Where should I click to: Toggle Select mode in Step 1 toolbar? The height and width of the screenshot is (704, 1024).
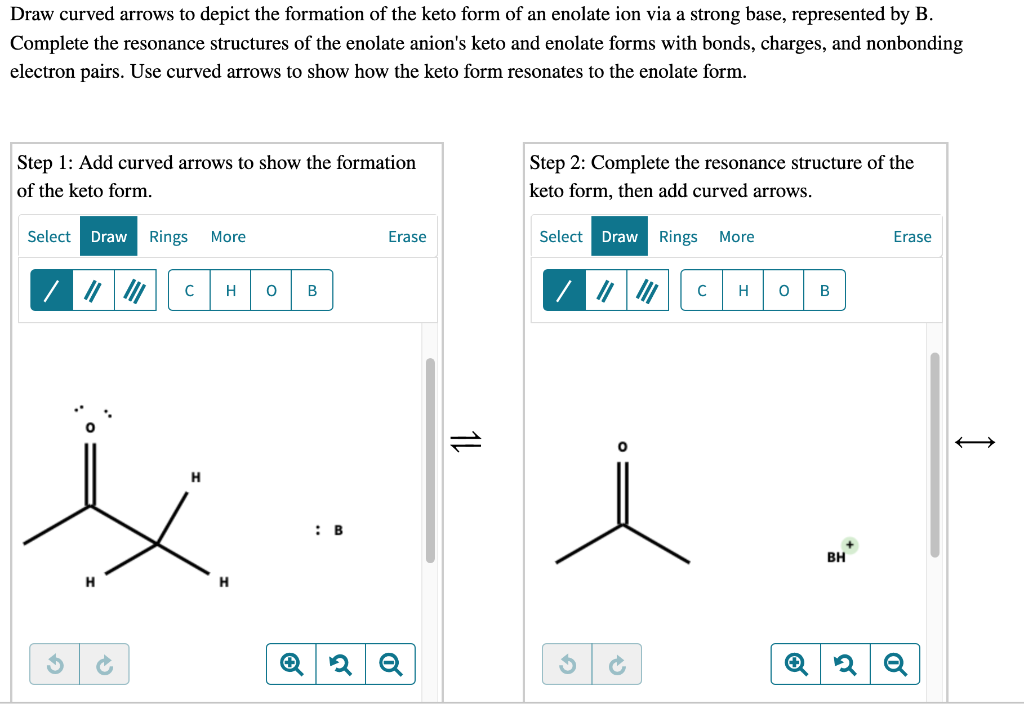(48, 236)
